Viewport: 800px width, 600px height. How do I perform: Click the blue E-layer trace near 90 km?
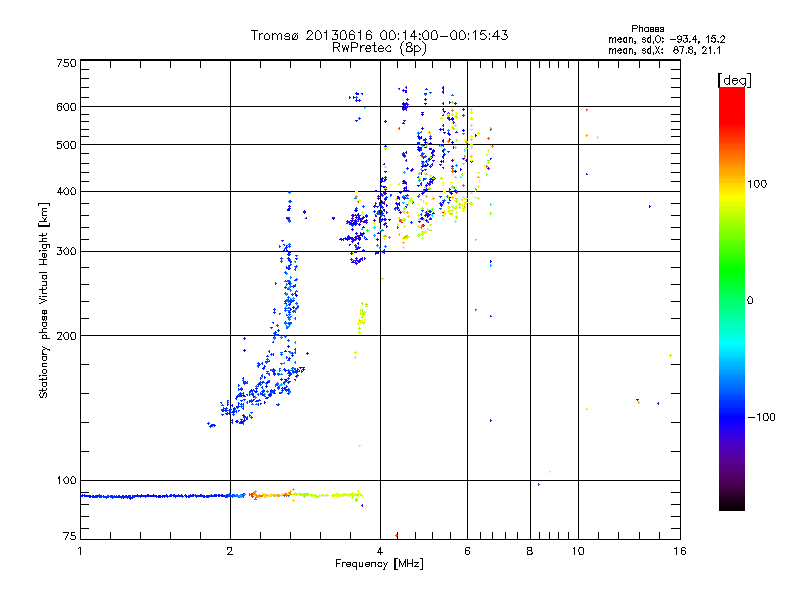click(161, 496)
